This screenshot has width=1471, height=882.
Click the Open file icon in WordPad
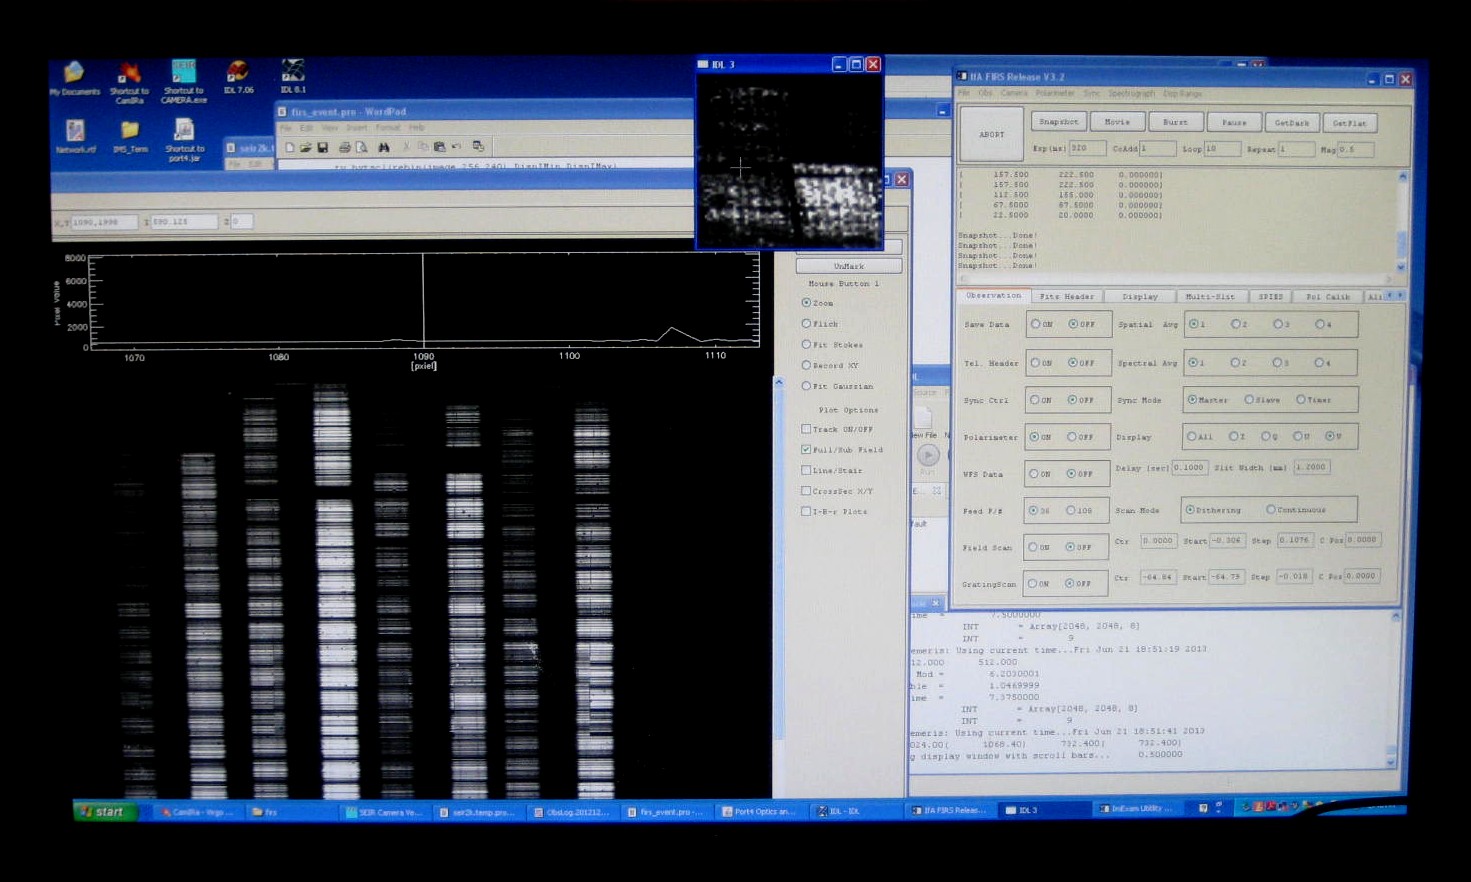tap(305, 147)
